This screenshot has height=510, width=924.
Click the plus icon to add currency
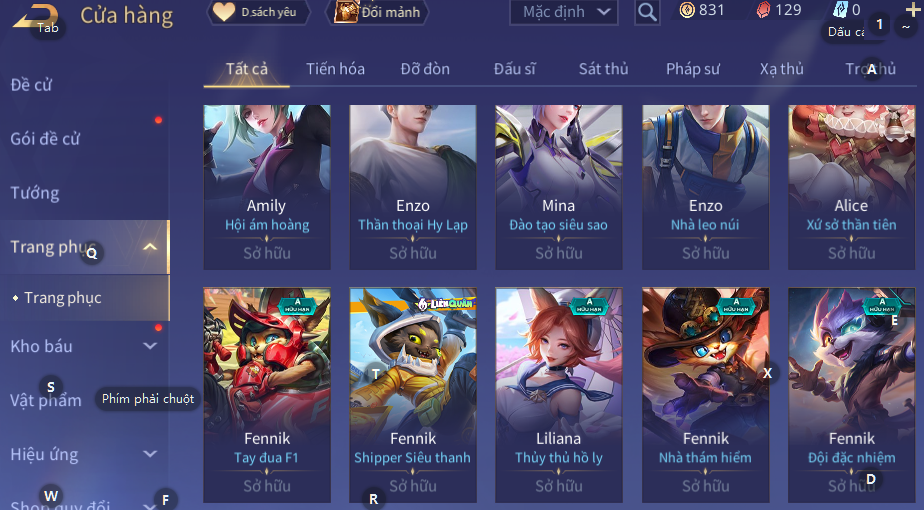[x=913, y=9]
